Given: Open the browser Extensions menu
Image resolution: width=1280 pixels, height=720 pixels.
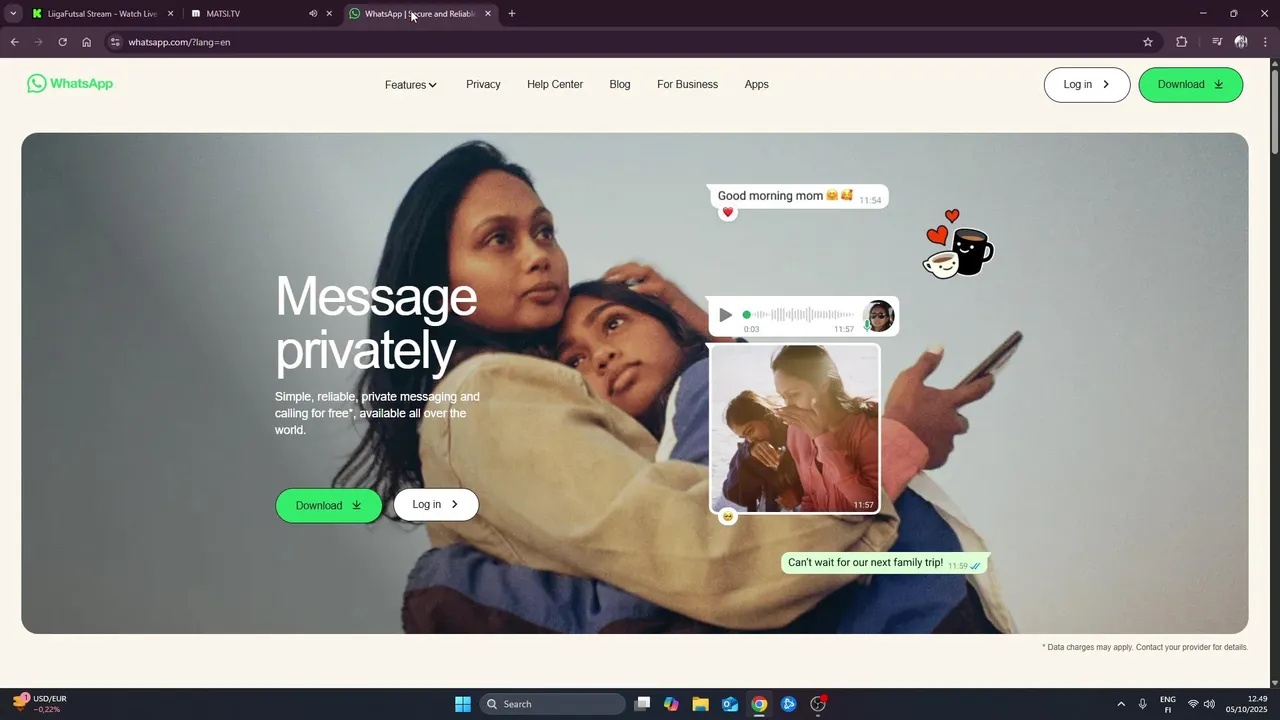Looking at the screenshot, I should [1182, 42].
